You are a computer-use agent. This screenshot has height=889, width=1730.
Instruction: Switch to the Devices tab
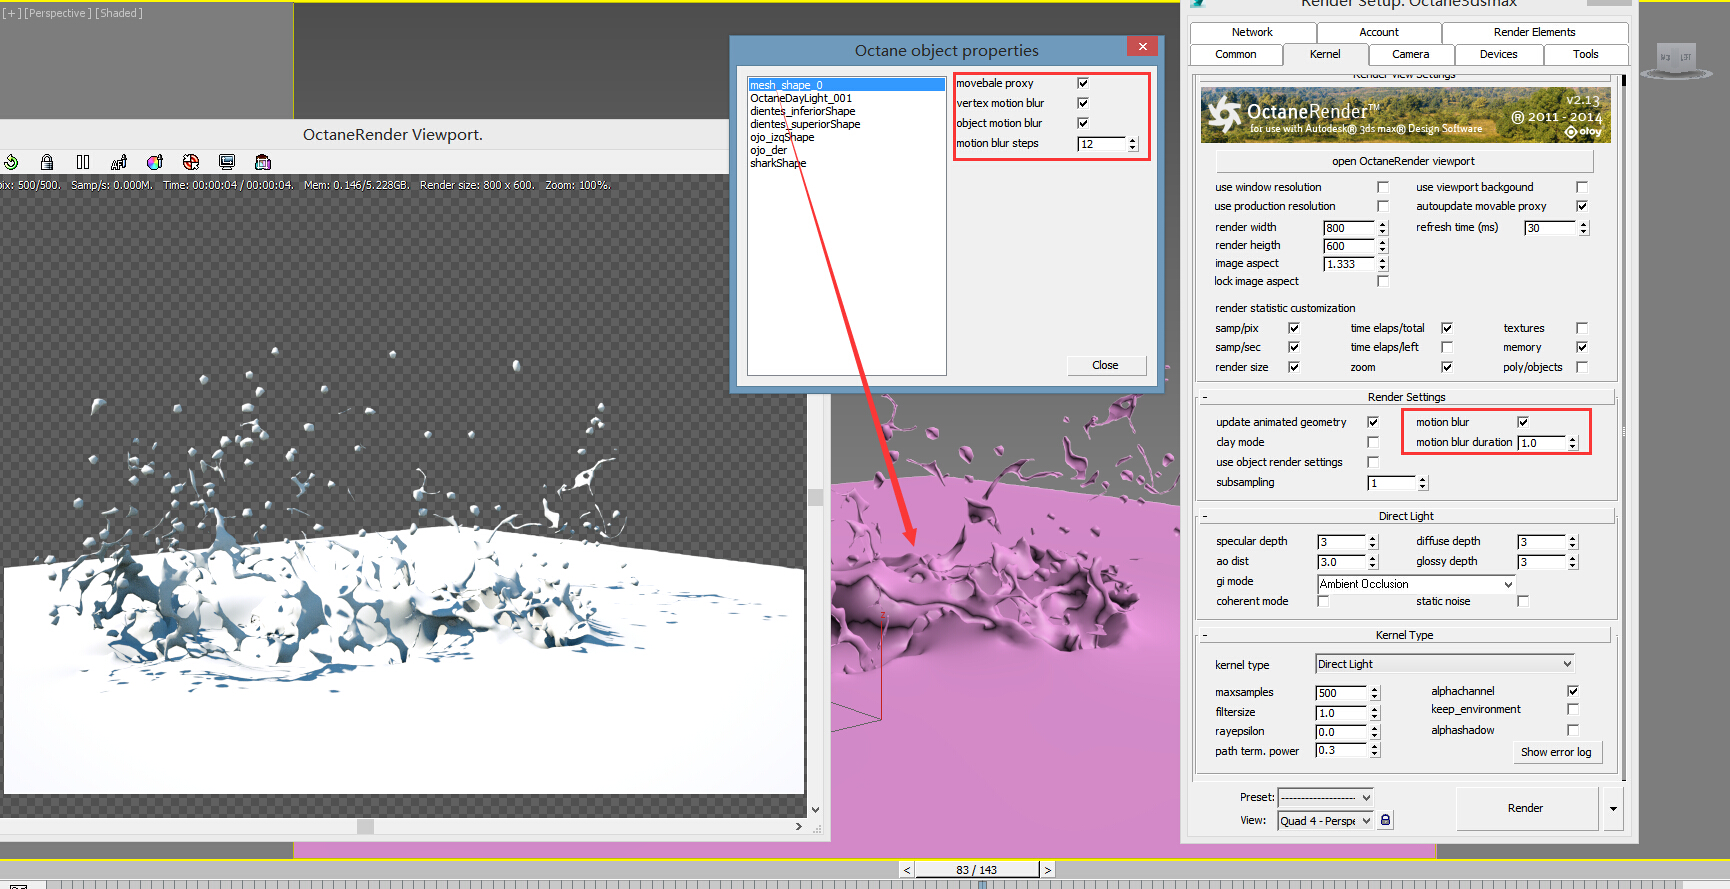coord(1498,54)
